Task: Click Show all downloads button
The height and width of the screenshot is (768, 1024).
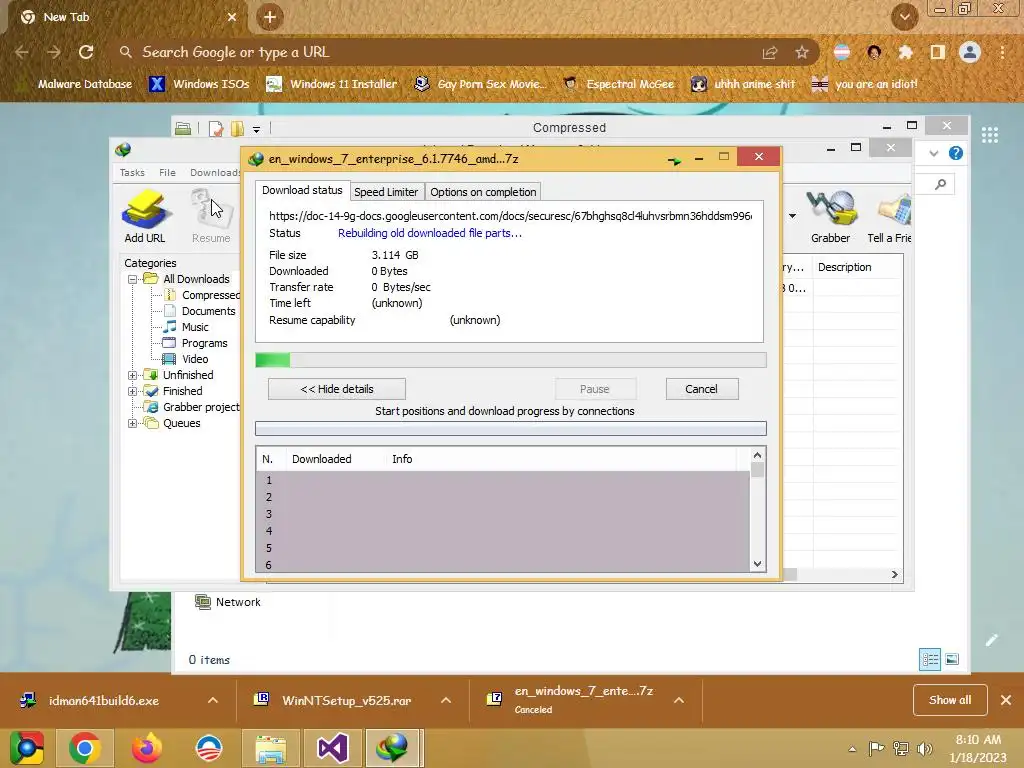Action: pos(950,700)
